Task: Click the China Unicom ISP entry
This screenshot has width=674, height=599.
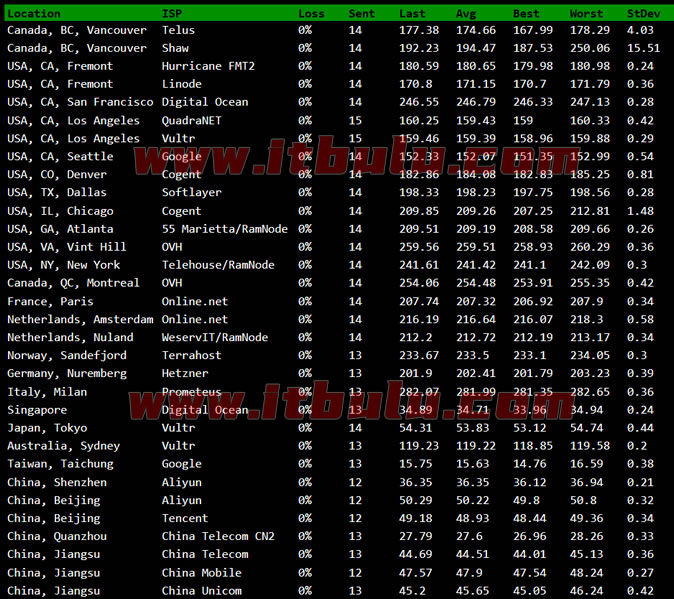Action: 202,592
